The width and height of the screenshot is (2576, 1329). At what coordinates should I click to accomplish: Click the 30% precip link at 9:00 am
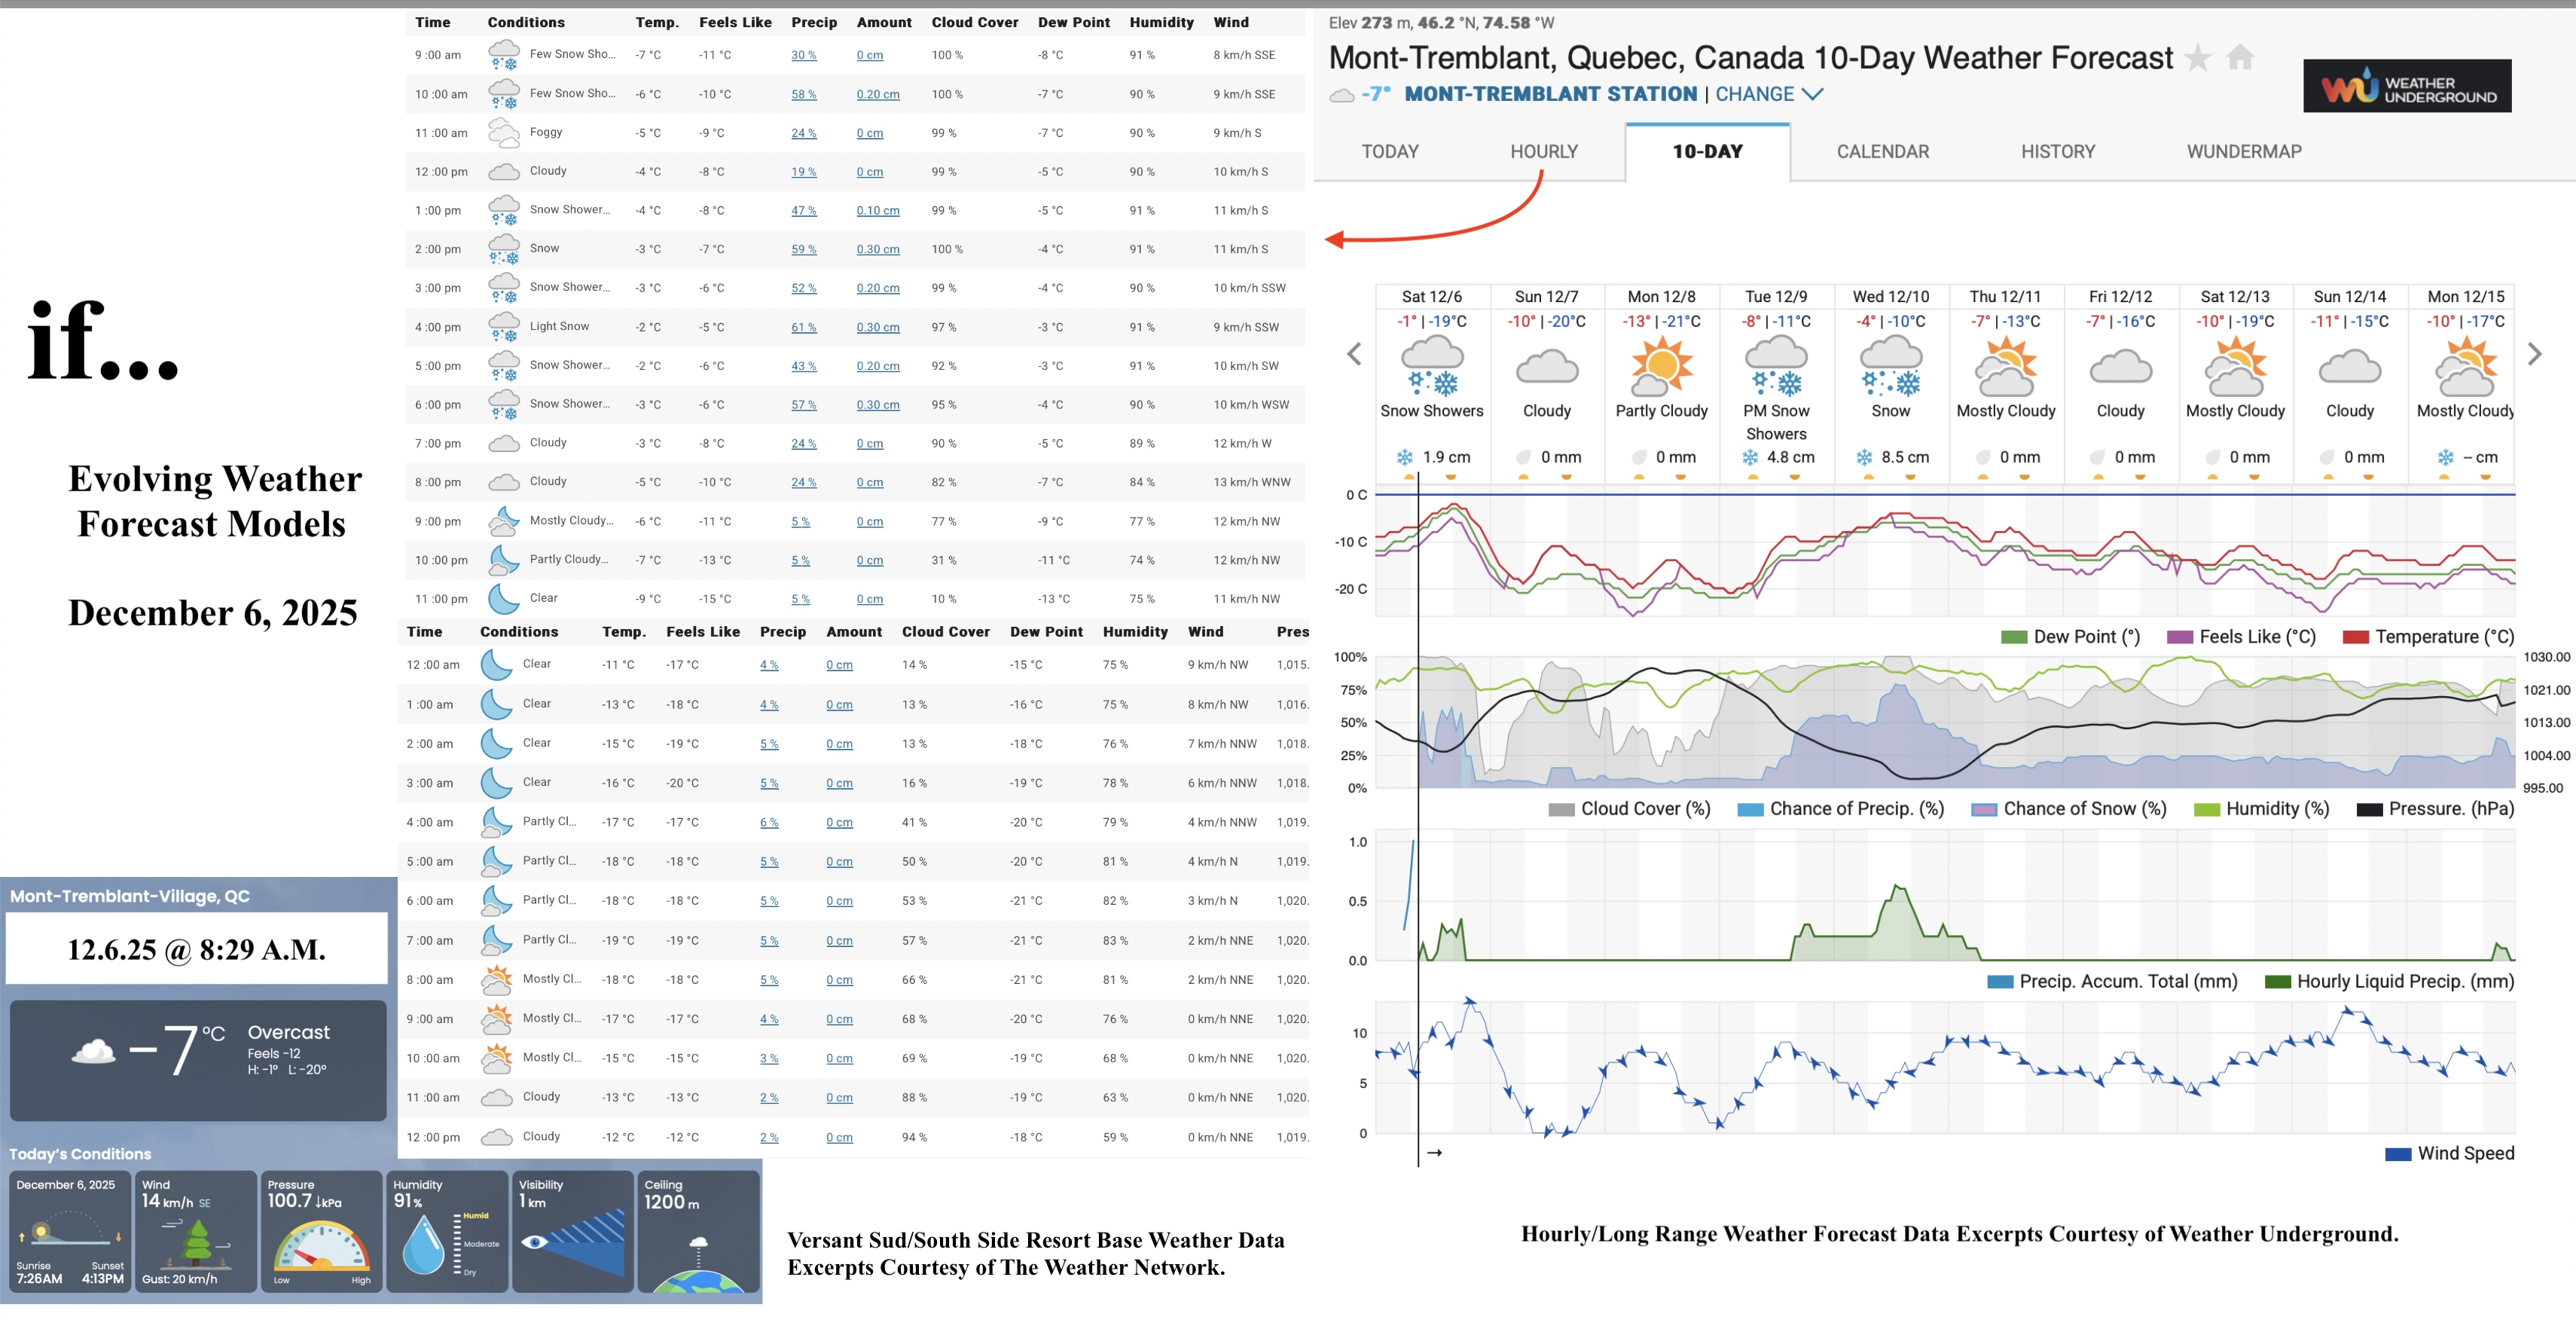(804, 55)
